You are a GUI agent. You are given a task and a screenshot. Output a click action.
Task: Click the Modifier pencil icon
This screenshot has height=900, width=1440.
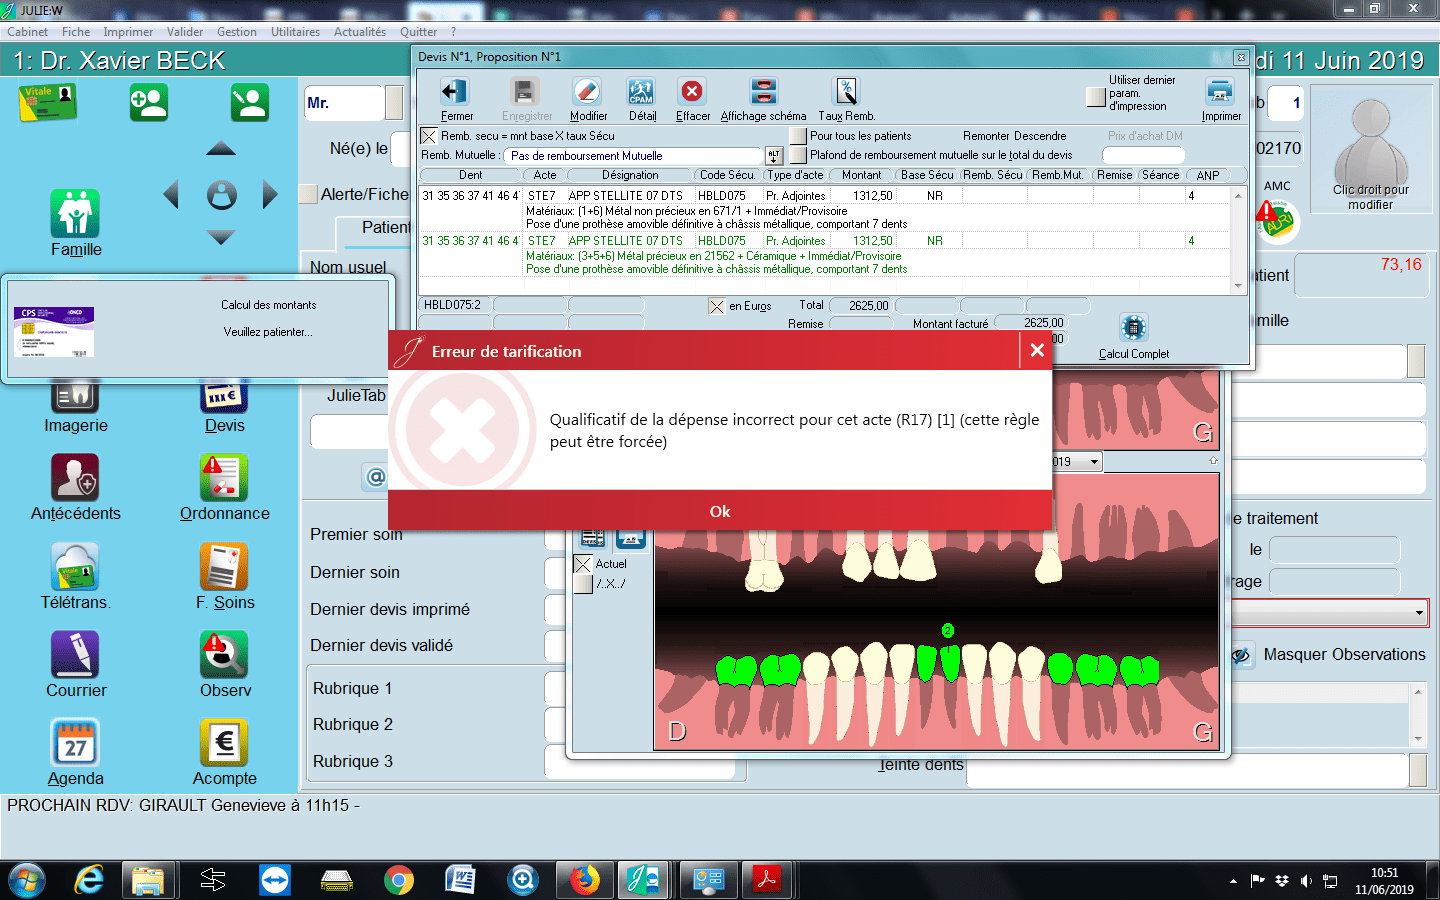tap(587, 93)
